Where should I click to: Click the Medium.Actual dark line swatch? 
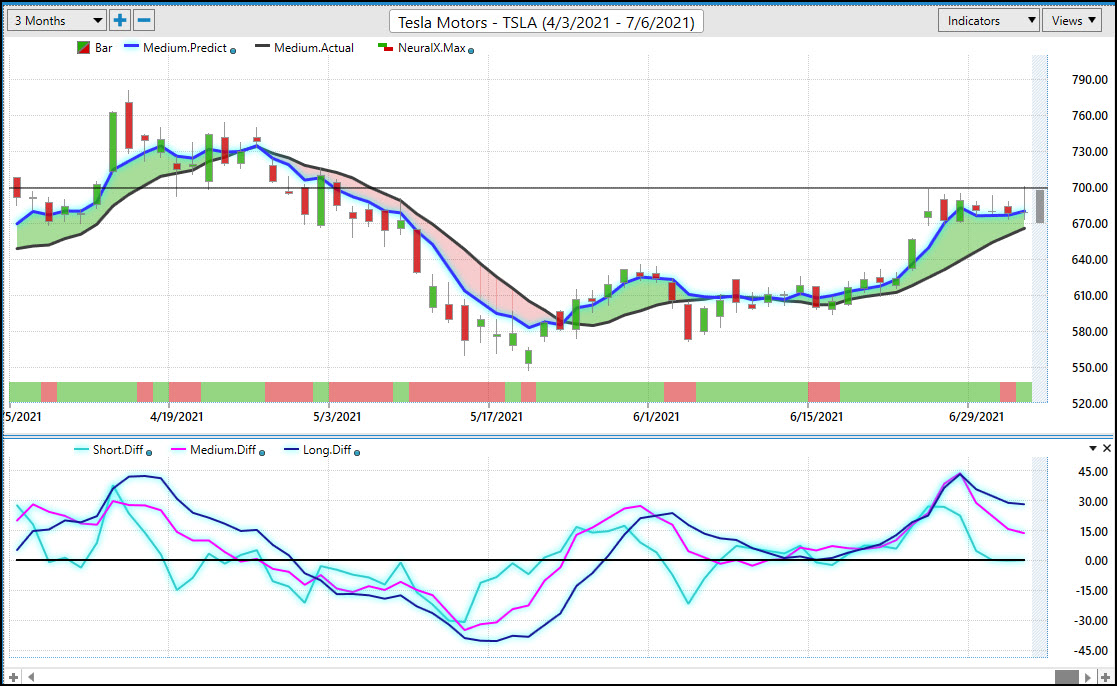pyautogui.click(x=262, y=47)
